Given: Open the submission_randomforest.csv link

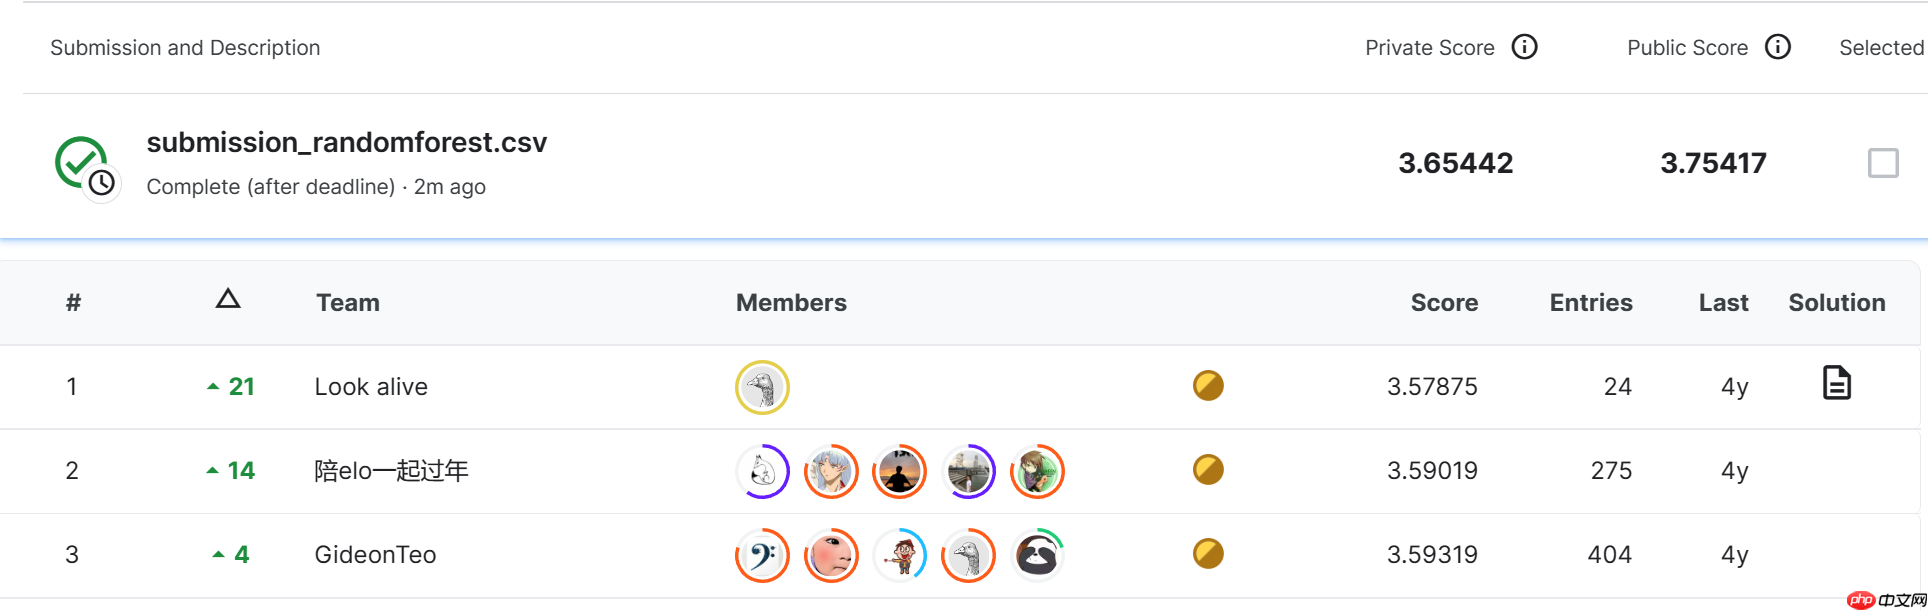Looking at the screenshot, I should click(x=347, y=142).
